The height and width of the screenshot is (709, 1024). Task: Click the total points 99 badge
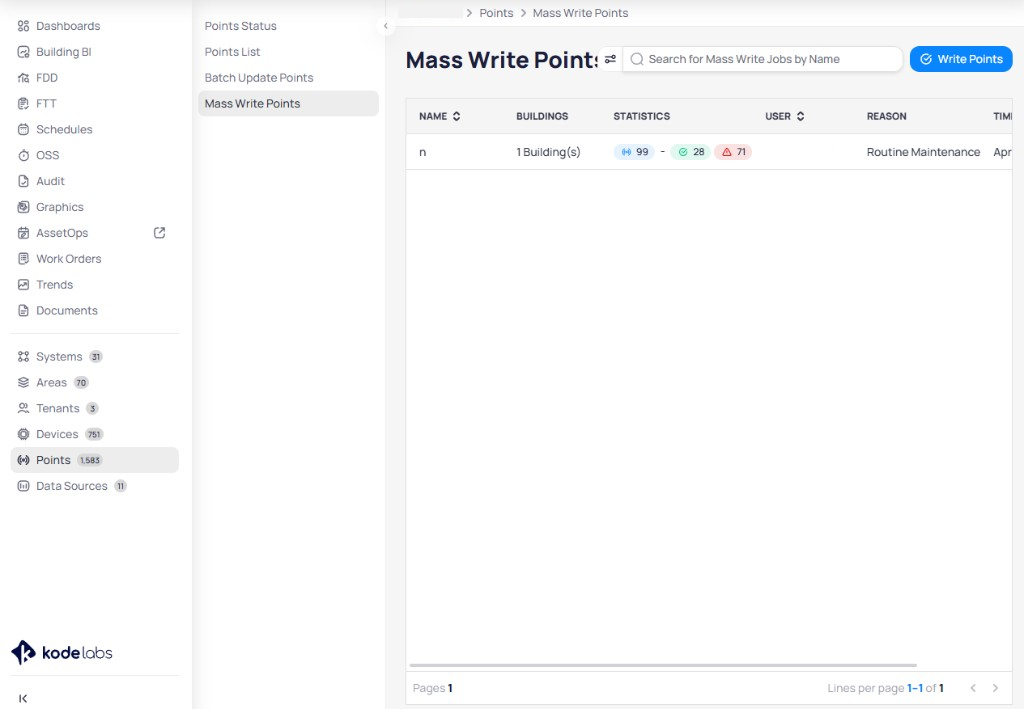point(634,152)
